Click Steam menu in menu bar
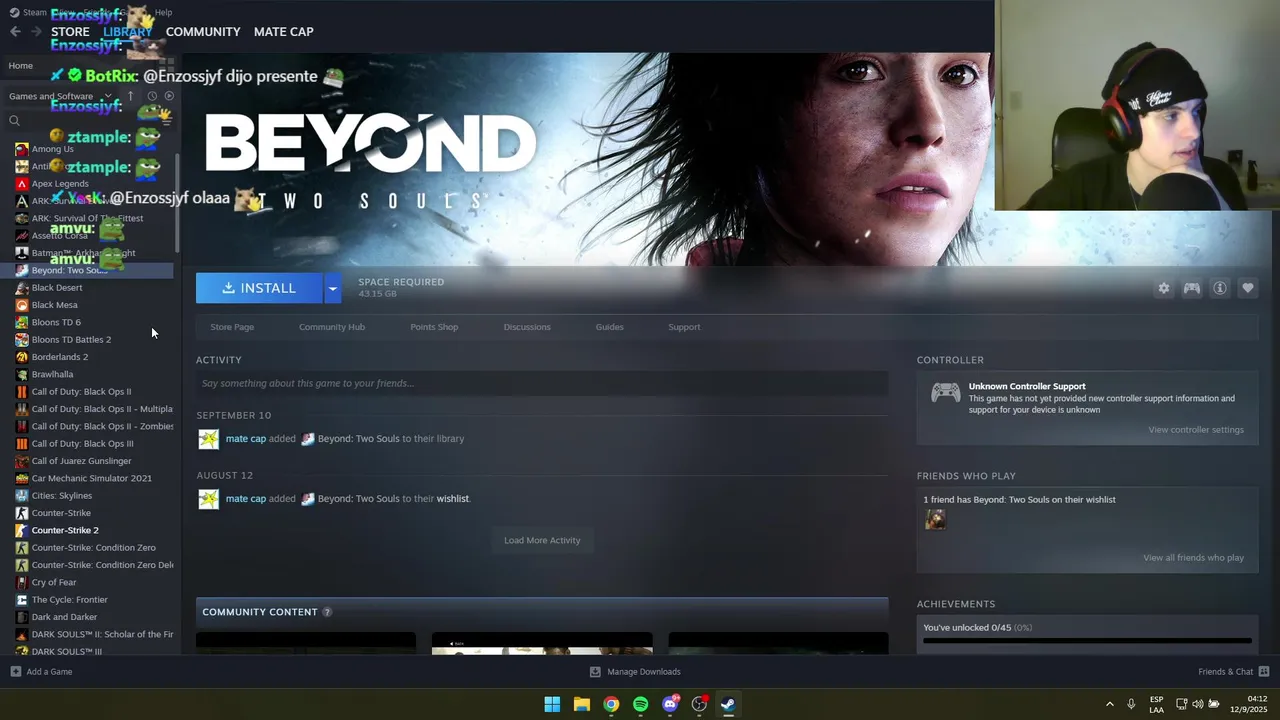Image resolution: width=1280 pixels, height=720 pixels. tap(28, 12)
